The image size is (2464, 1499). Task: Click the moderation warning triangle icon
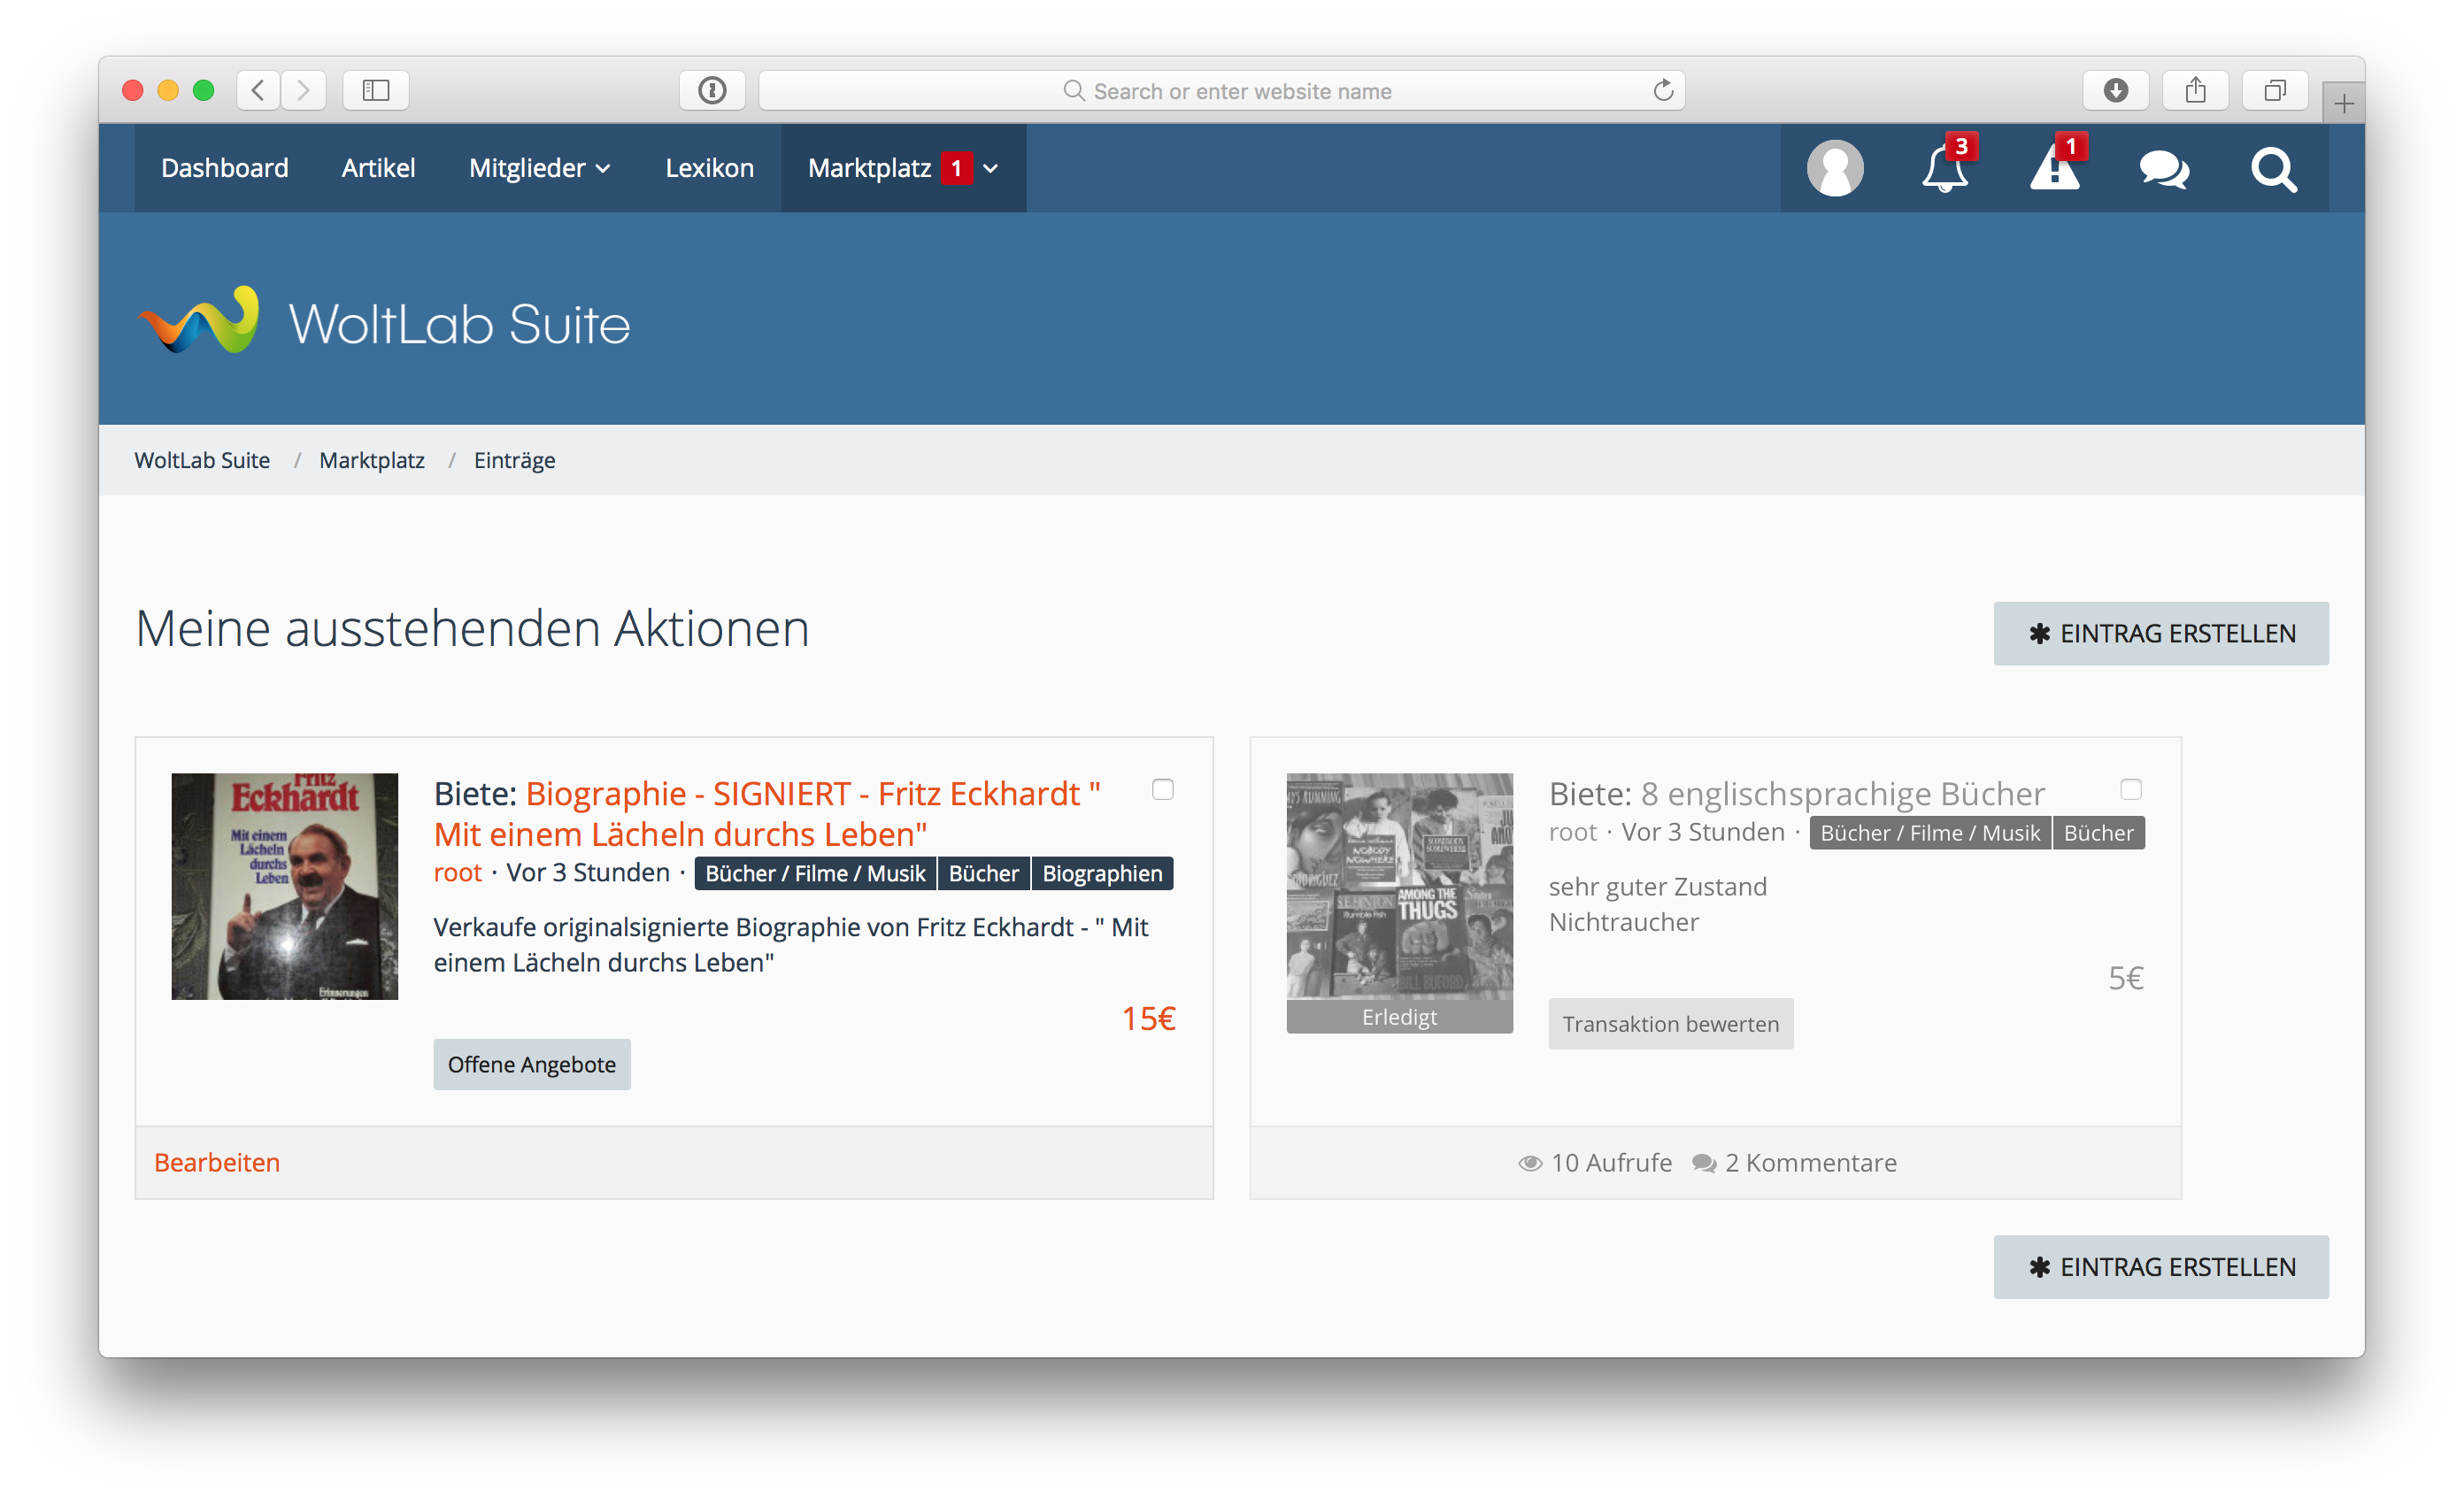[2054, 168]
